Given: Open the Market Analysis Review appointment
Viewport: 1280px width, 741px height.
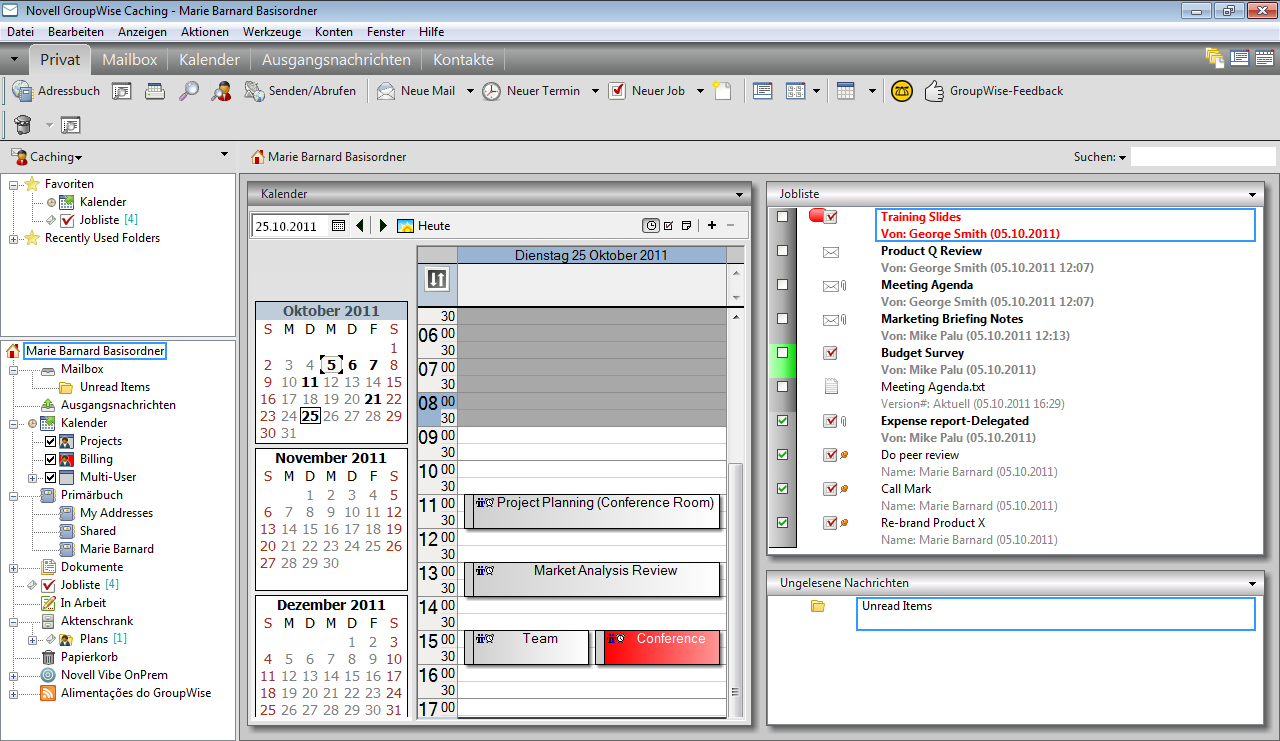Looking at the screenshot, I should [592, 579].
